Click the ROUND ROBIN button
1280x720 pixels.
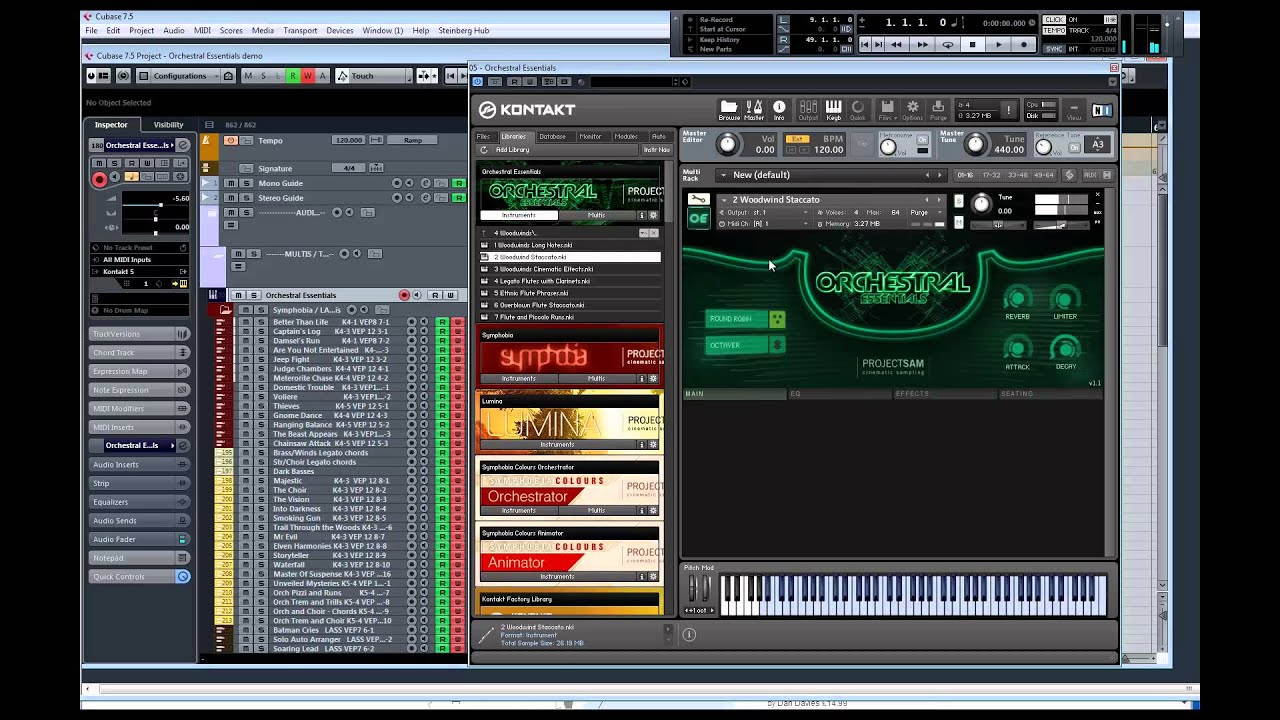746,319
